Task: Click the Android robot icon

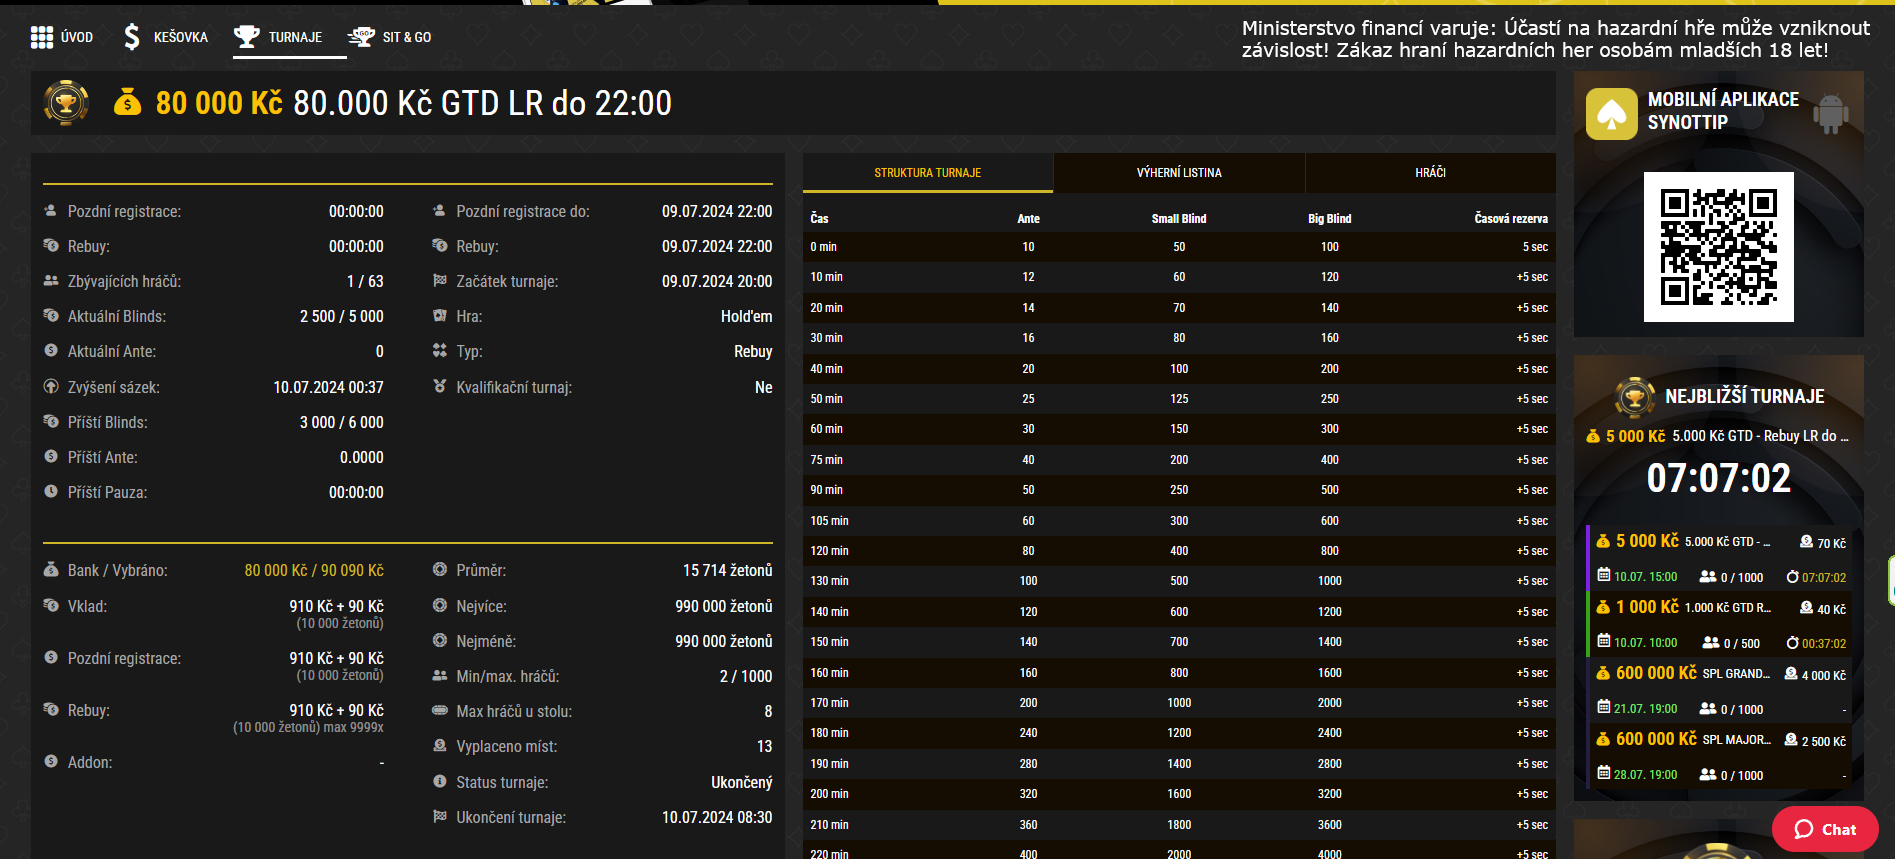Action: 1830,113
